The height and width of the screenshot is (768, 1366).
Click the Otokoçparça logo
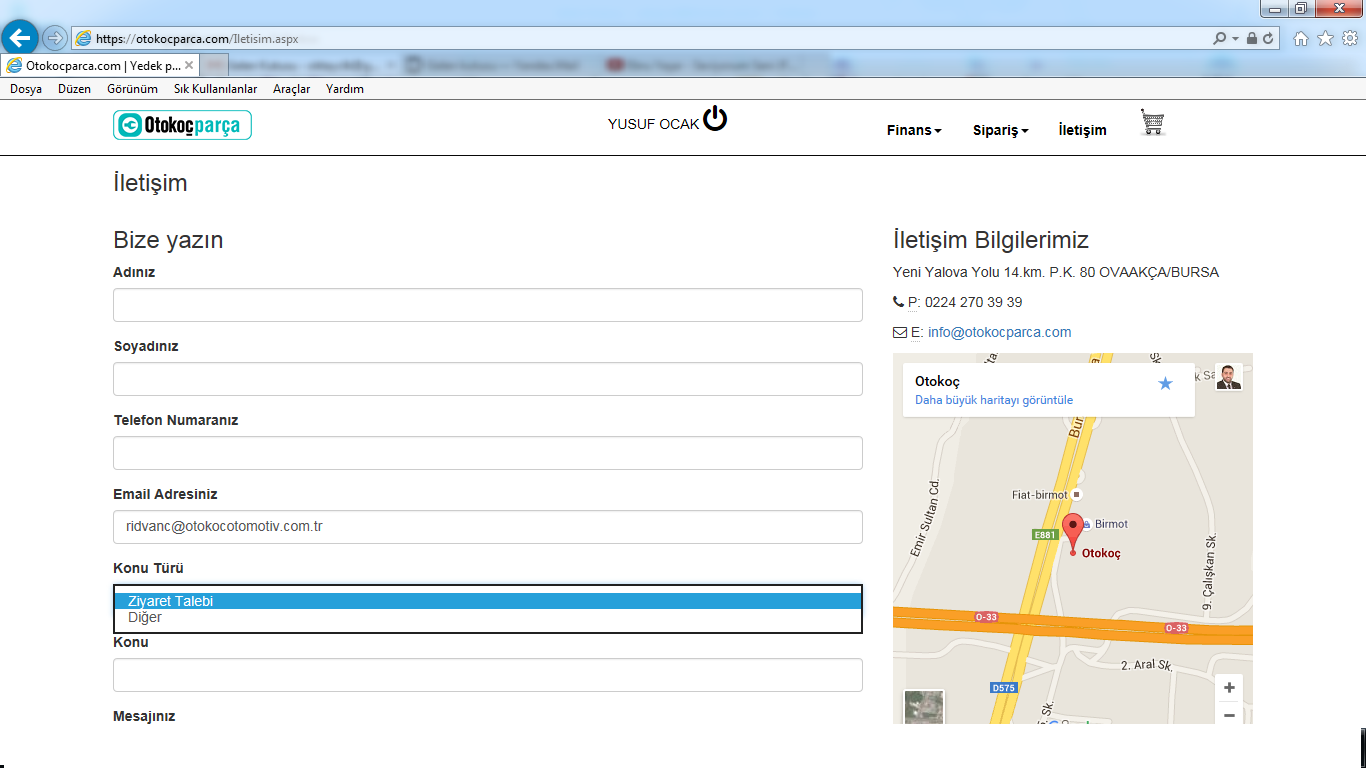pyautogui.click(x=182, y=125)
